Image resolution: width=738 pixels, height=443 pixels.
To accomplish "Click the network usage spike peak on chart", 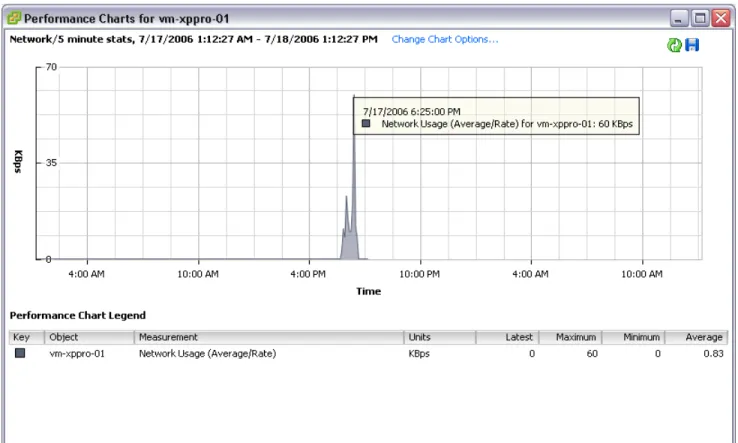I will (354, 96).
